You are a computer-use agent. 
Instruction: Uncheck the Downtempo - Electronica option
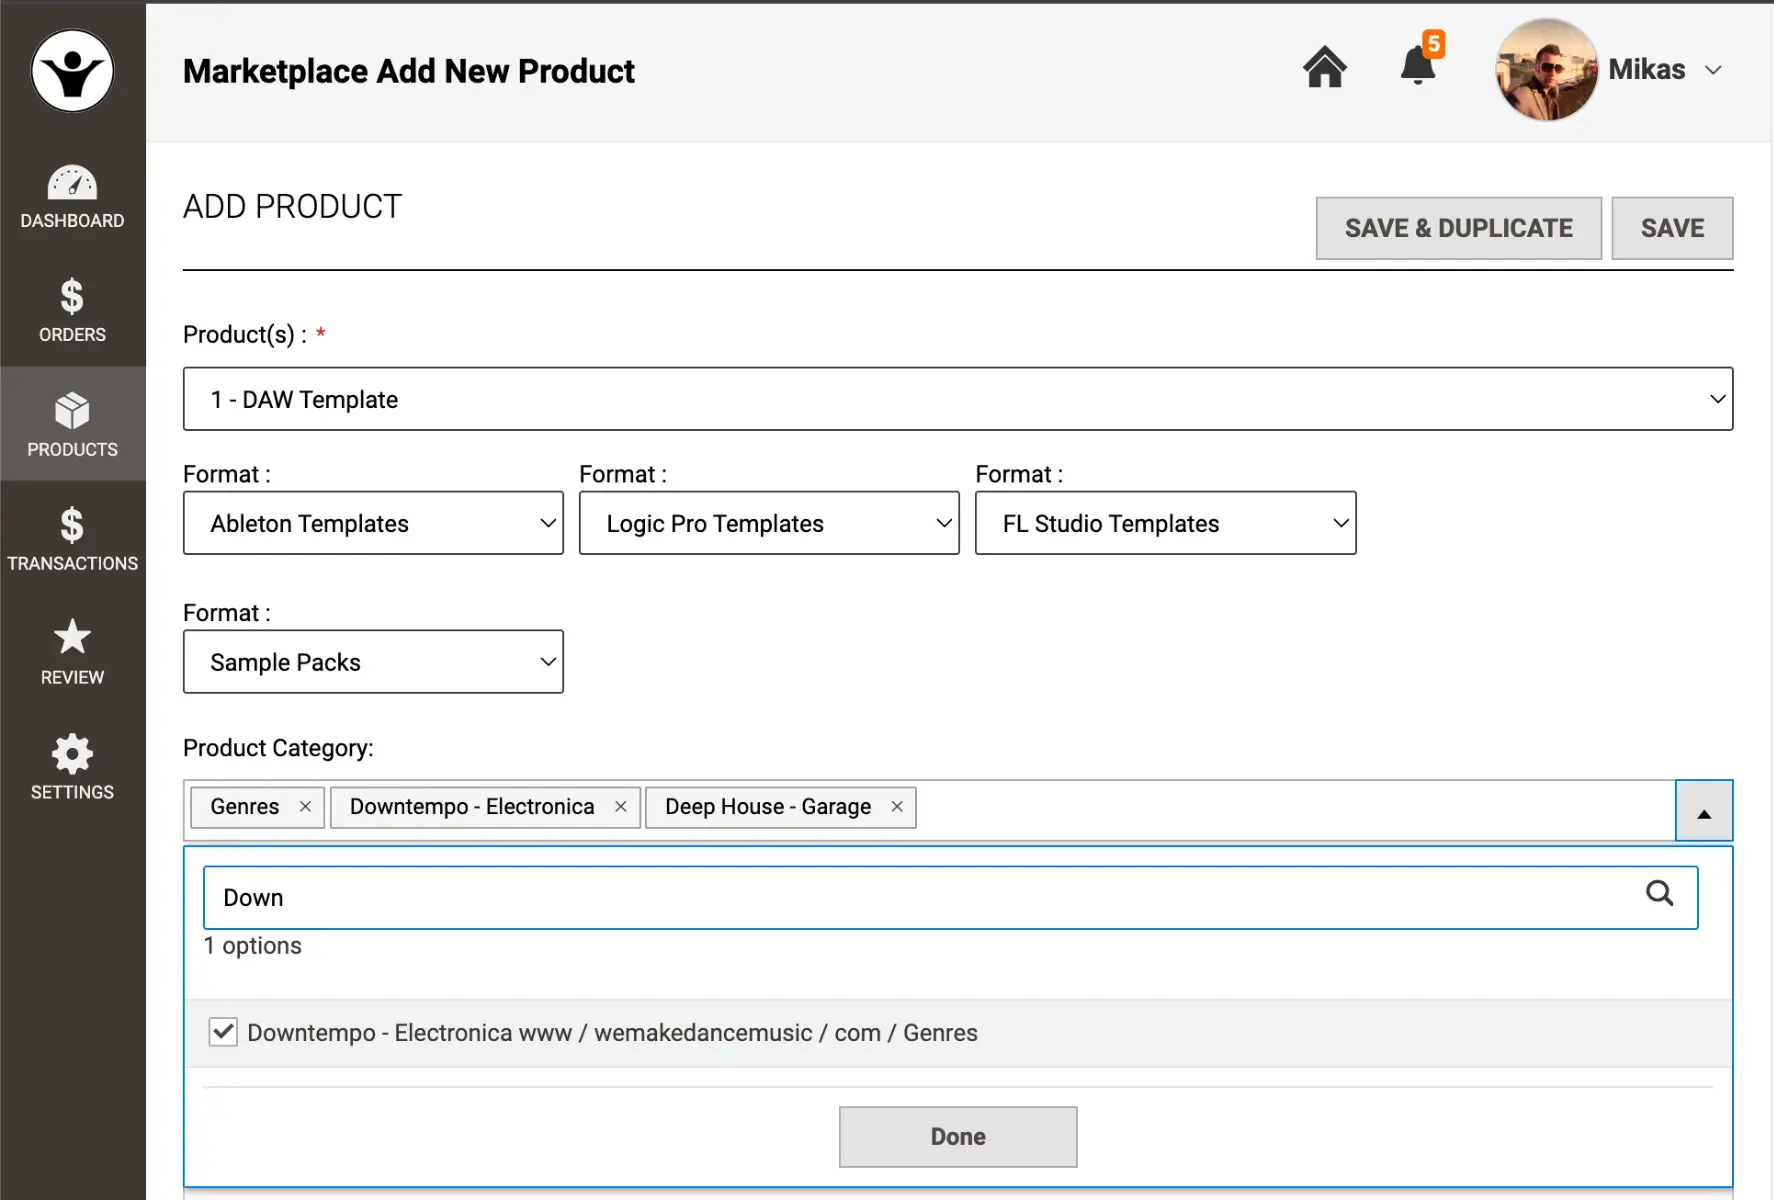pos(223,1032)
